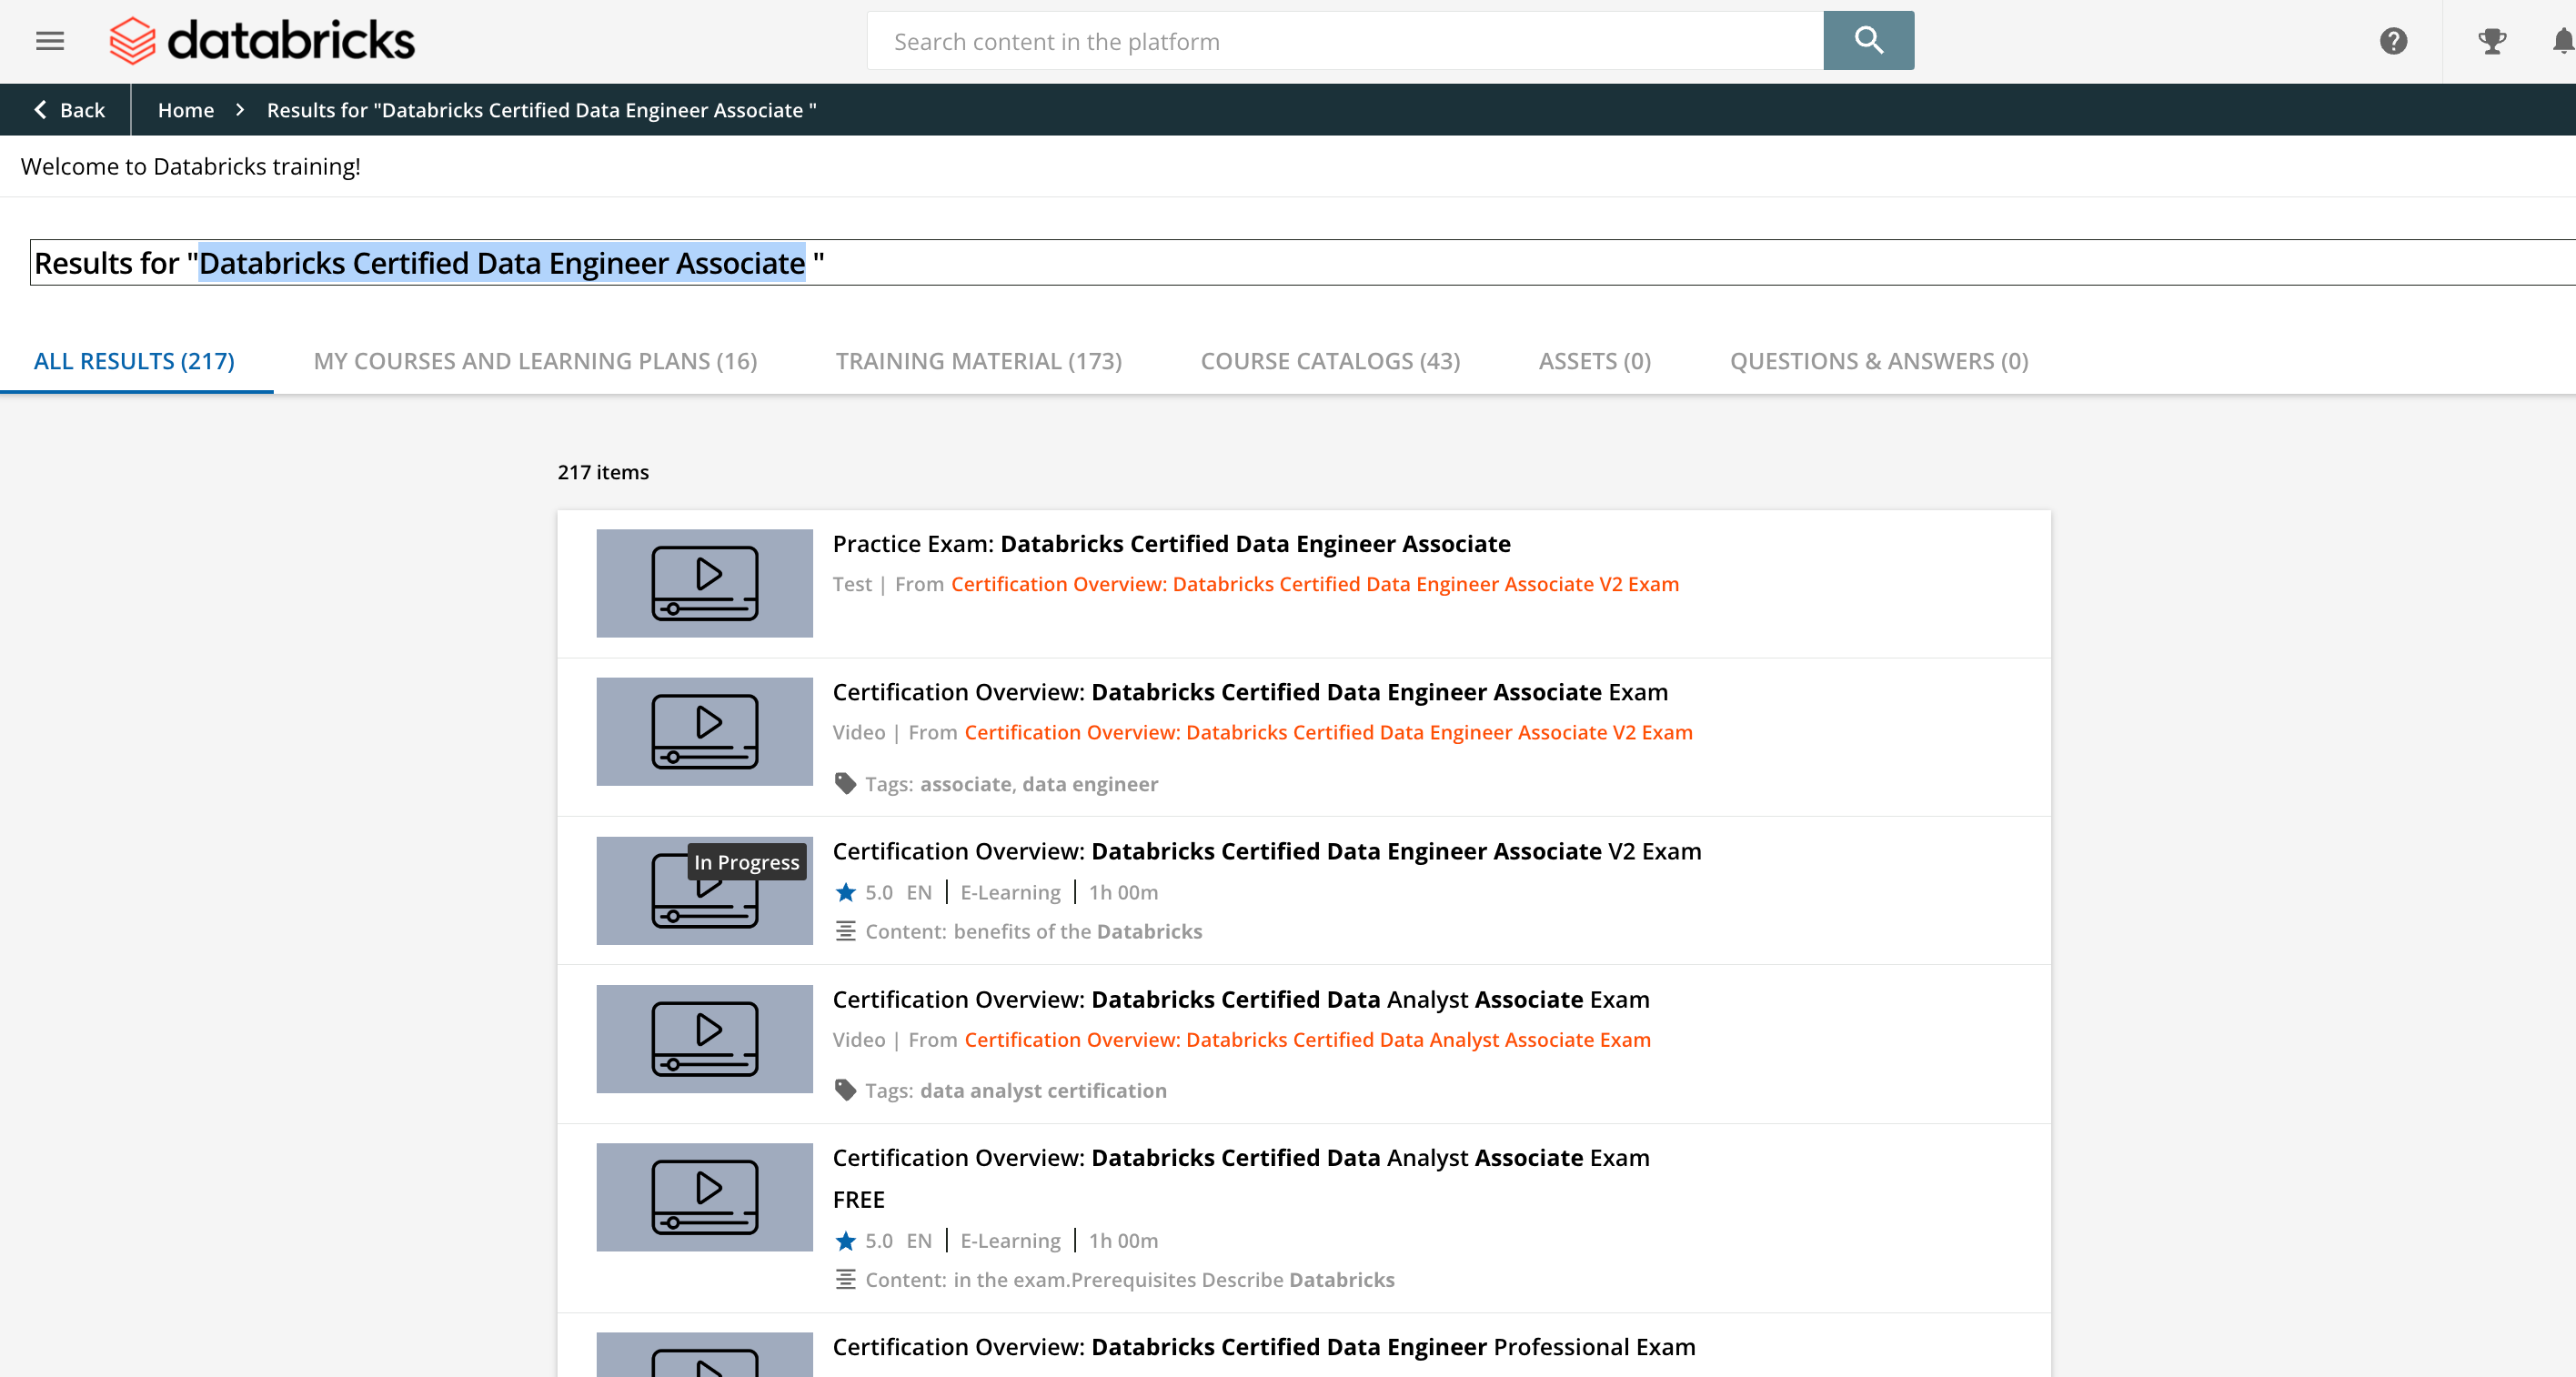Open the help question mark icon
Screen dimensions: 2576x1377
2393,41
